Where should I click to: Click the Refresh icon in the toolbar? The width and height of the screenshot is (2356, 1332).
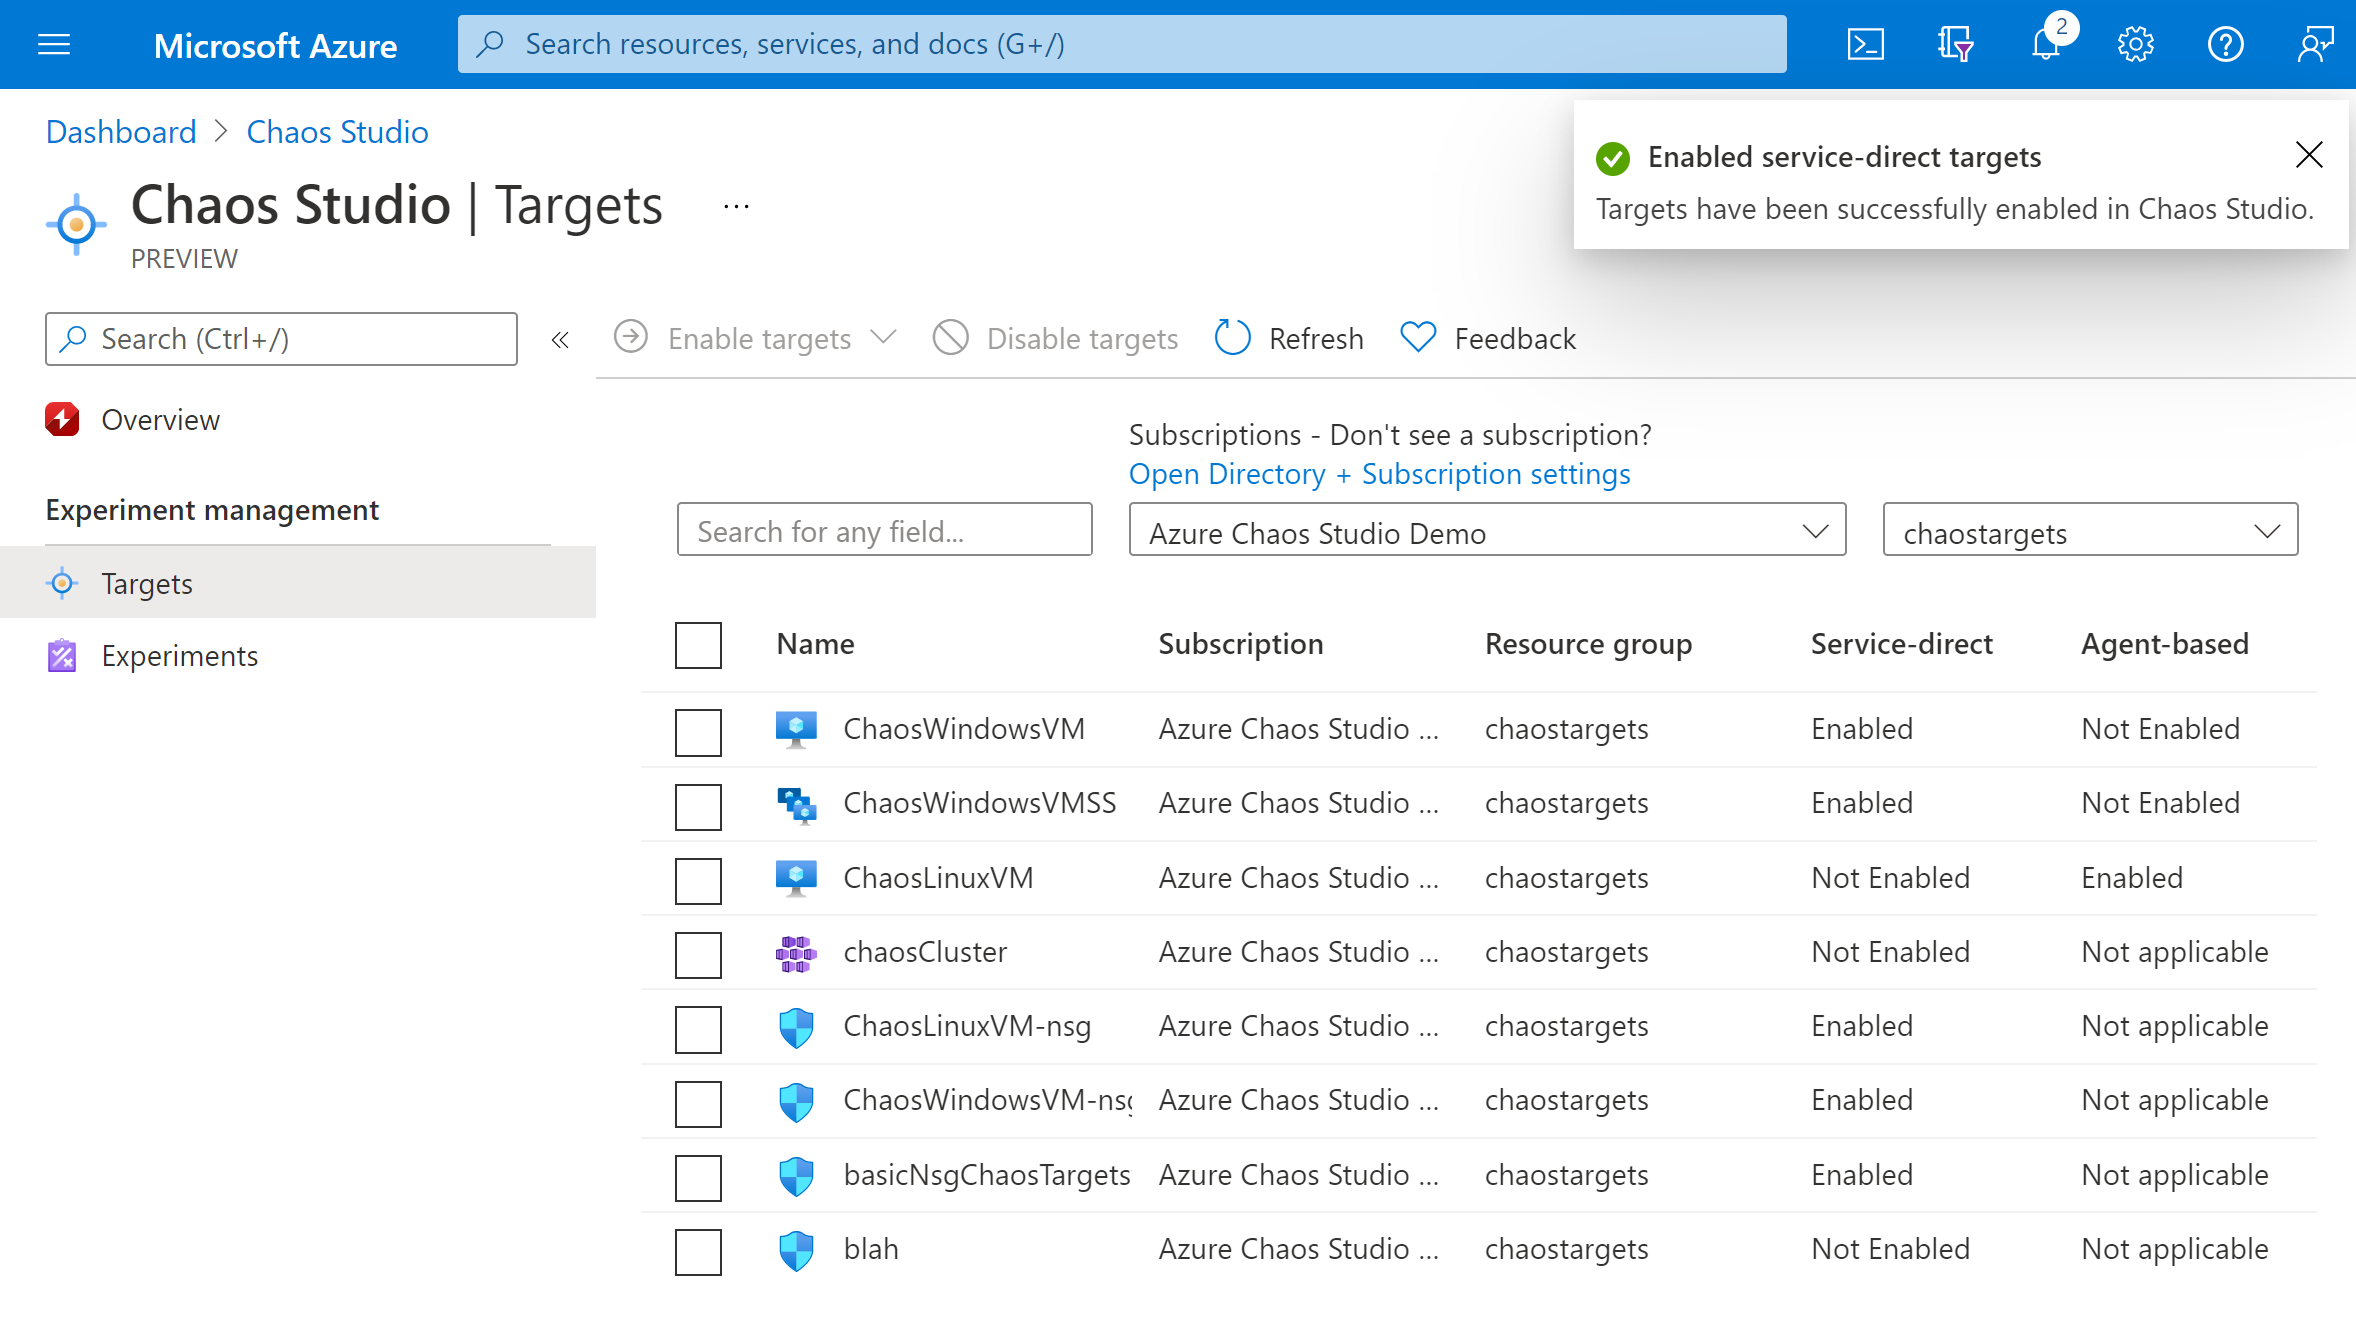click(1233, 337)
